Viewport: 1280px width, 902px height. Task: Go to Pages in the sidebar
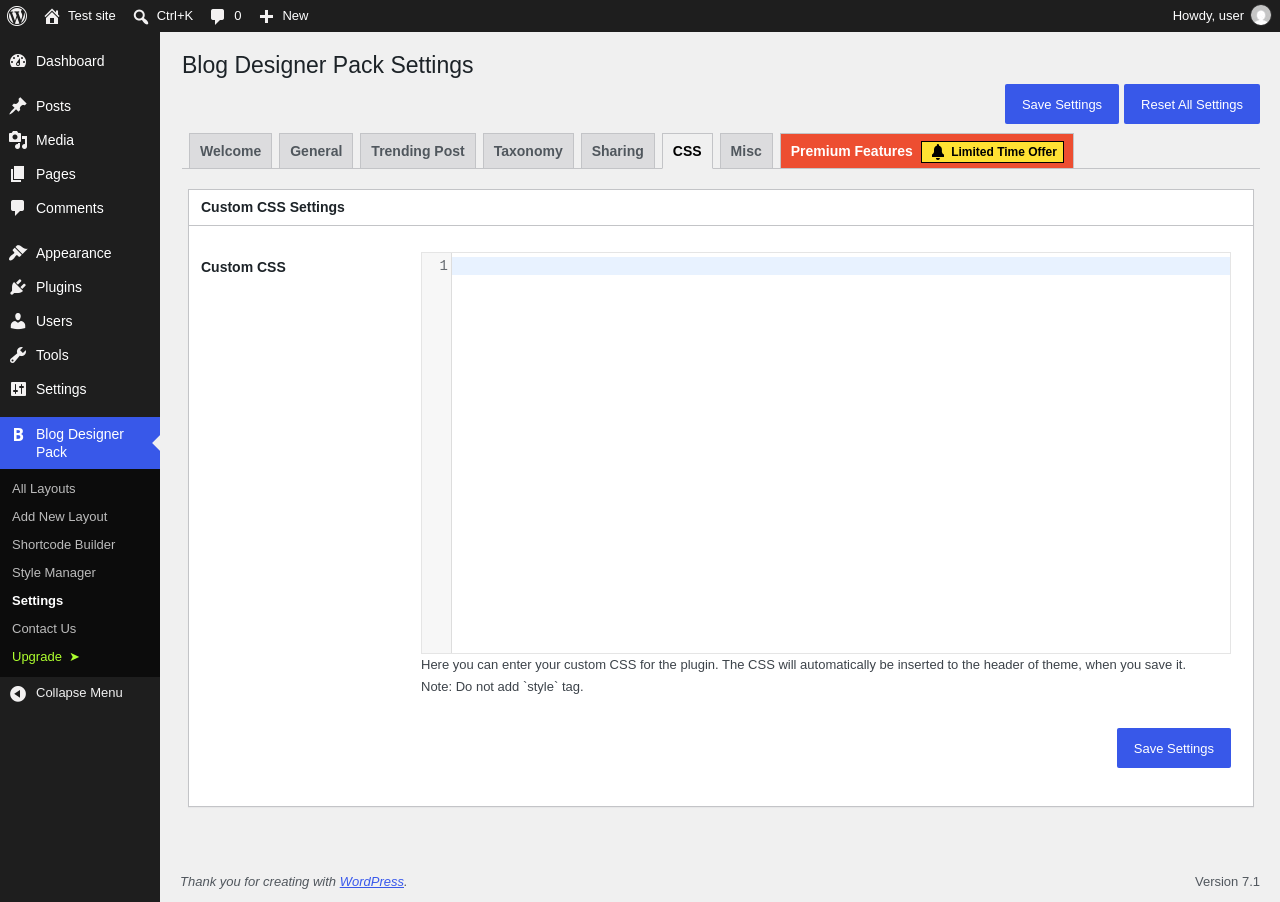(x=80, y=174)
